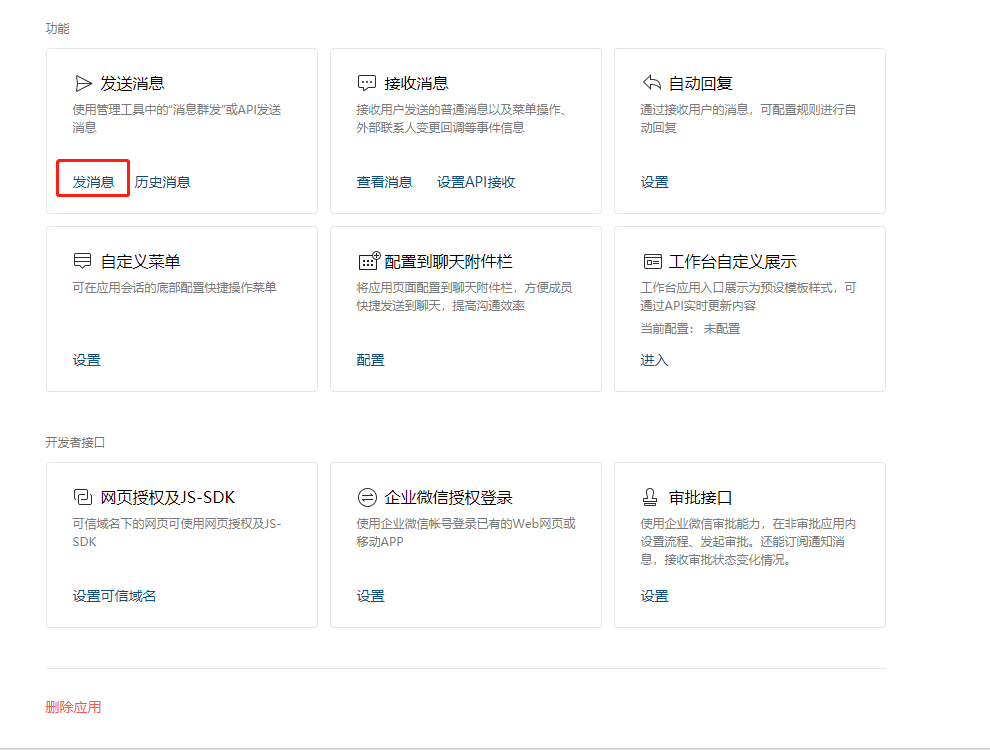Screen dimensions: 990x750
Task: Click the keyboard-plus icon beside 配置到聊天附件栏
Action: pyautogui.click(x=369, y=260)
